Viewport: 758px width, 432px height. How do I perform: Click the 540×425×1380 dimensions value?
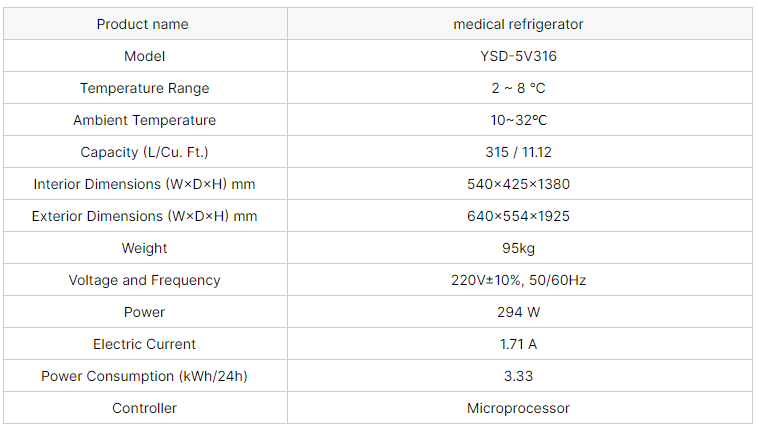518,184
